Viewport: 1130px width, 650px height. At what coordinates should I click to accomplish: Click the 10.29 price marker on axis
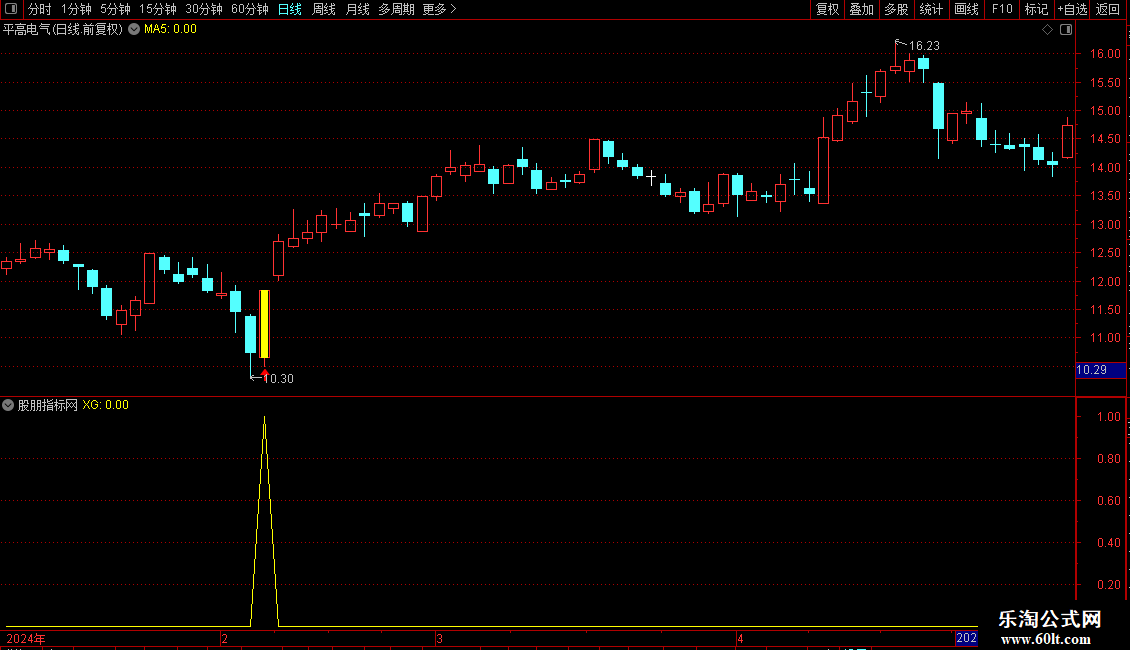1100,370
